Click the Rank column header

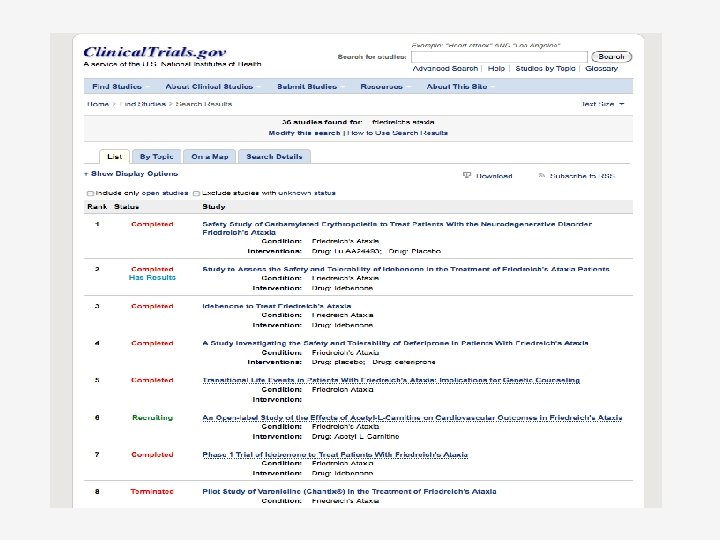point(97,207)
